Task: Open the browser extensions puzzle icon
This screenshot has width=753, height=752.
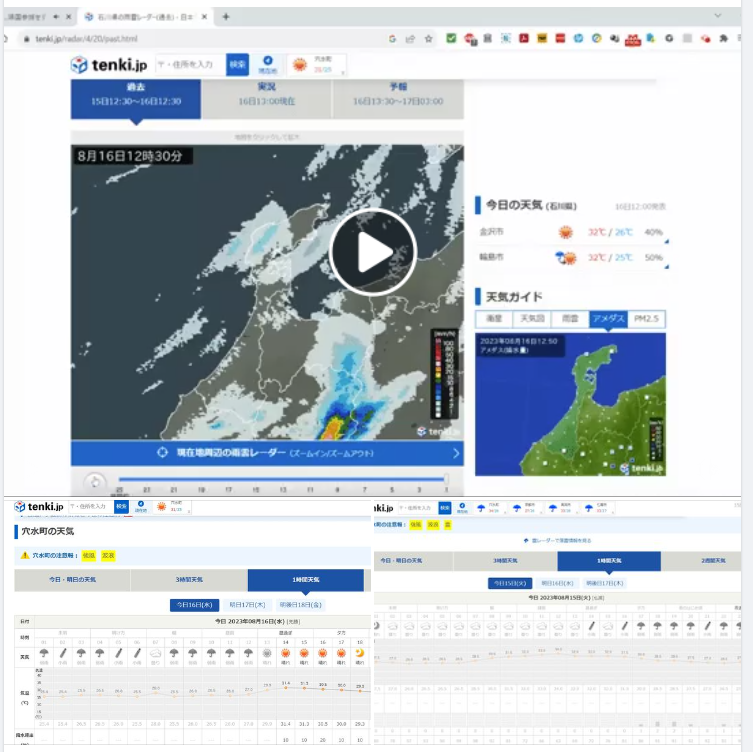Action: click(722, 38)
